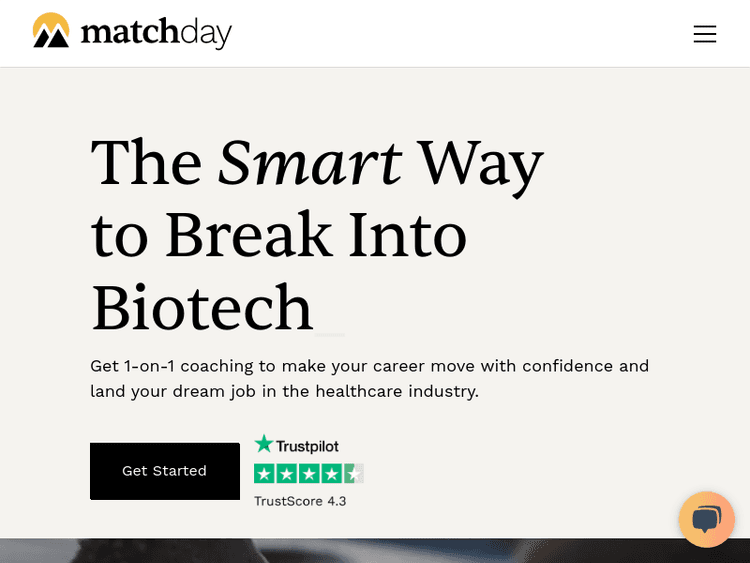
Task: Click the green Trustpilot star logo
Action: [264, 444]
